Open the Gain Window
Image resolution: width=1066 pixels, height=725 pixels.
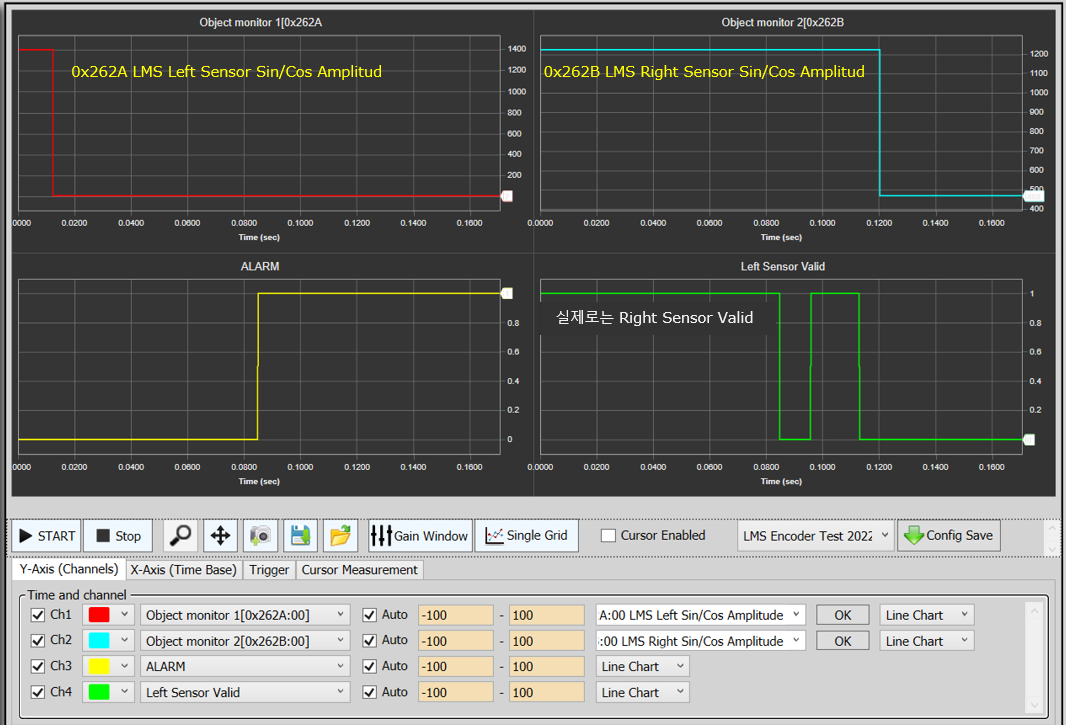click(419, 536)
